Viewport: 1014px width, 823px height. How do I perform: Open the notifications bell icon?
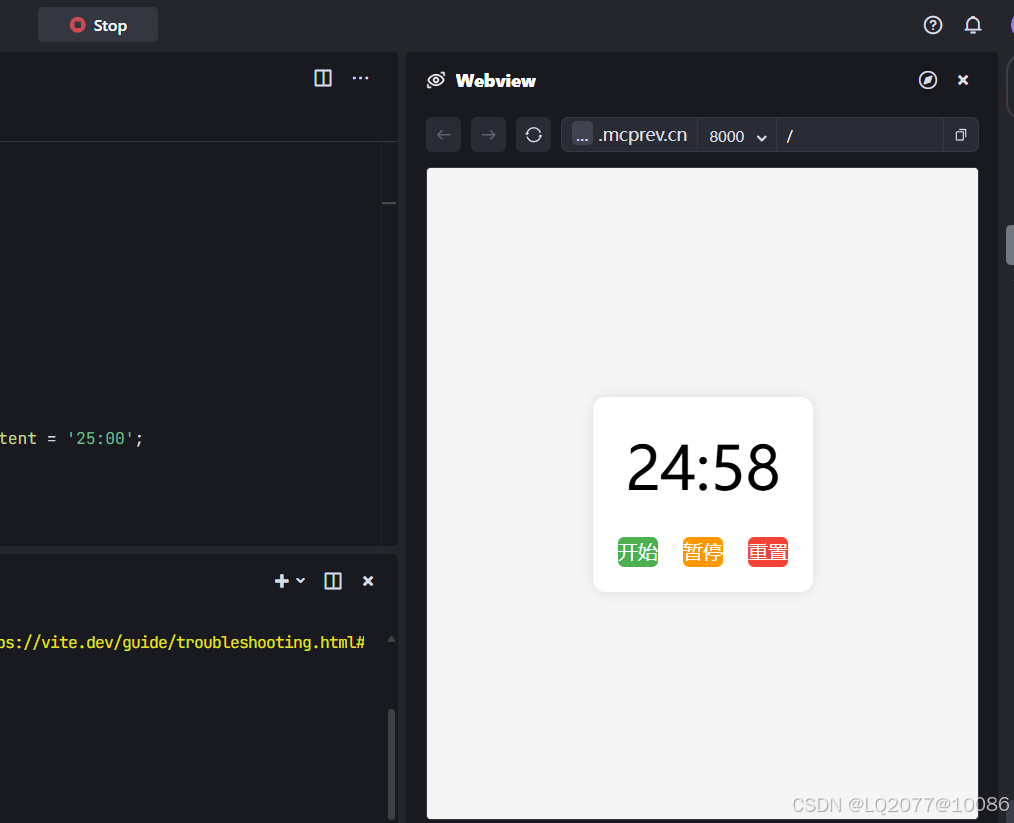pyautogui.click(x=973, y=25)
